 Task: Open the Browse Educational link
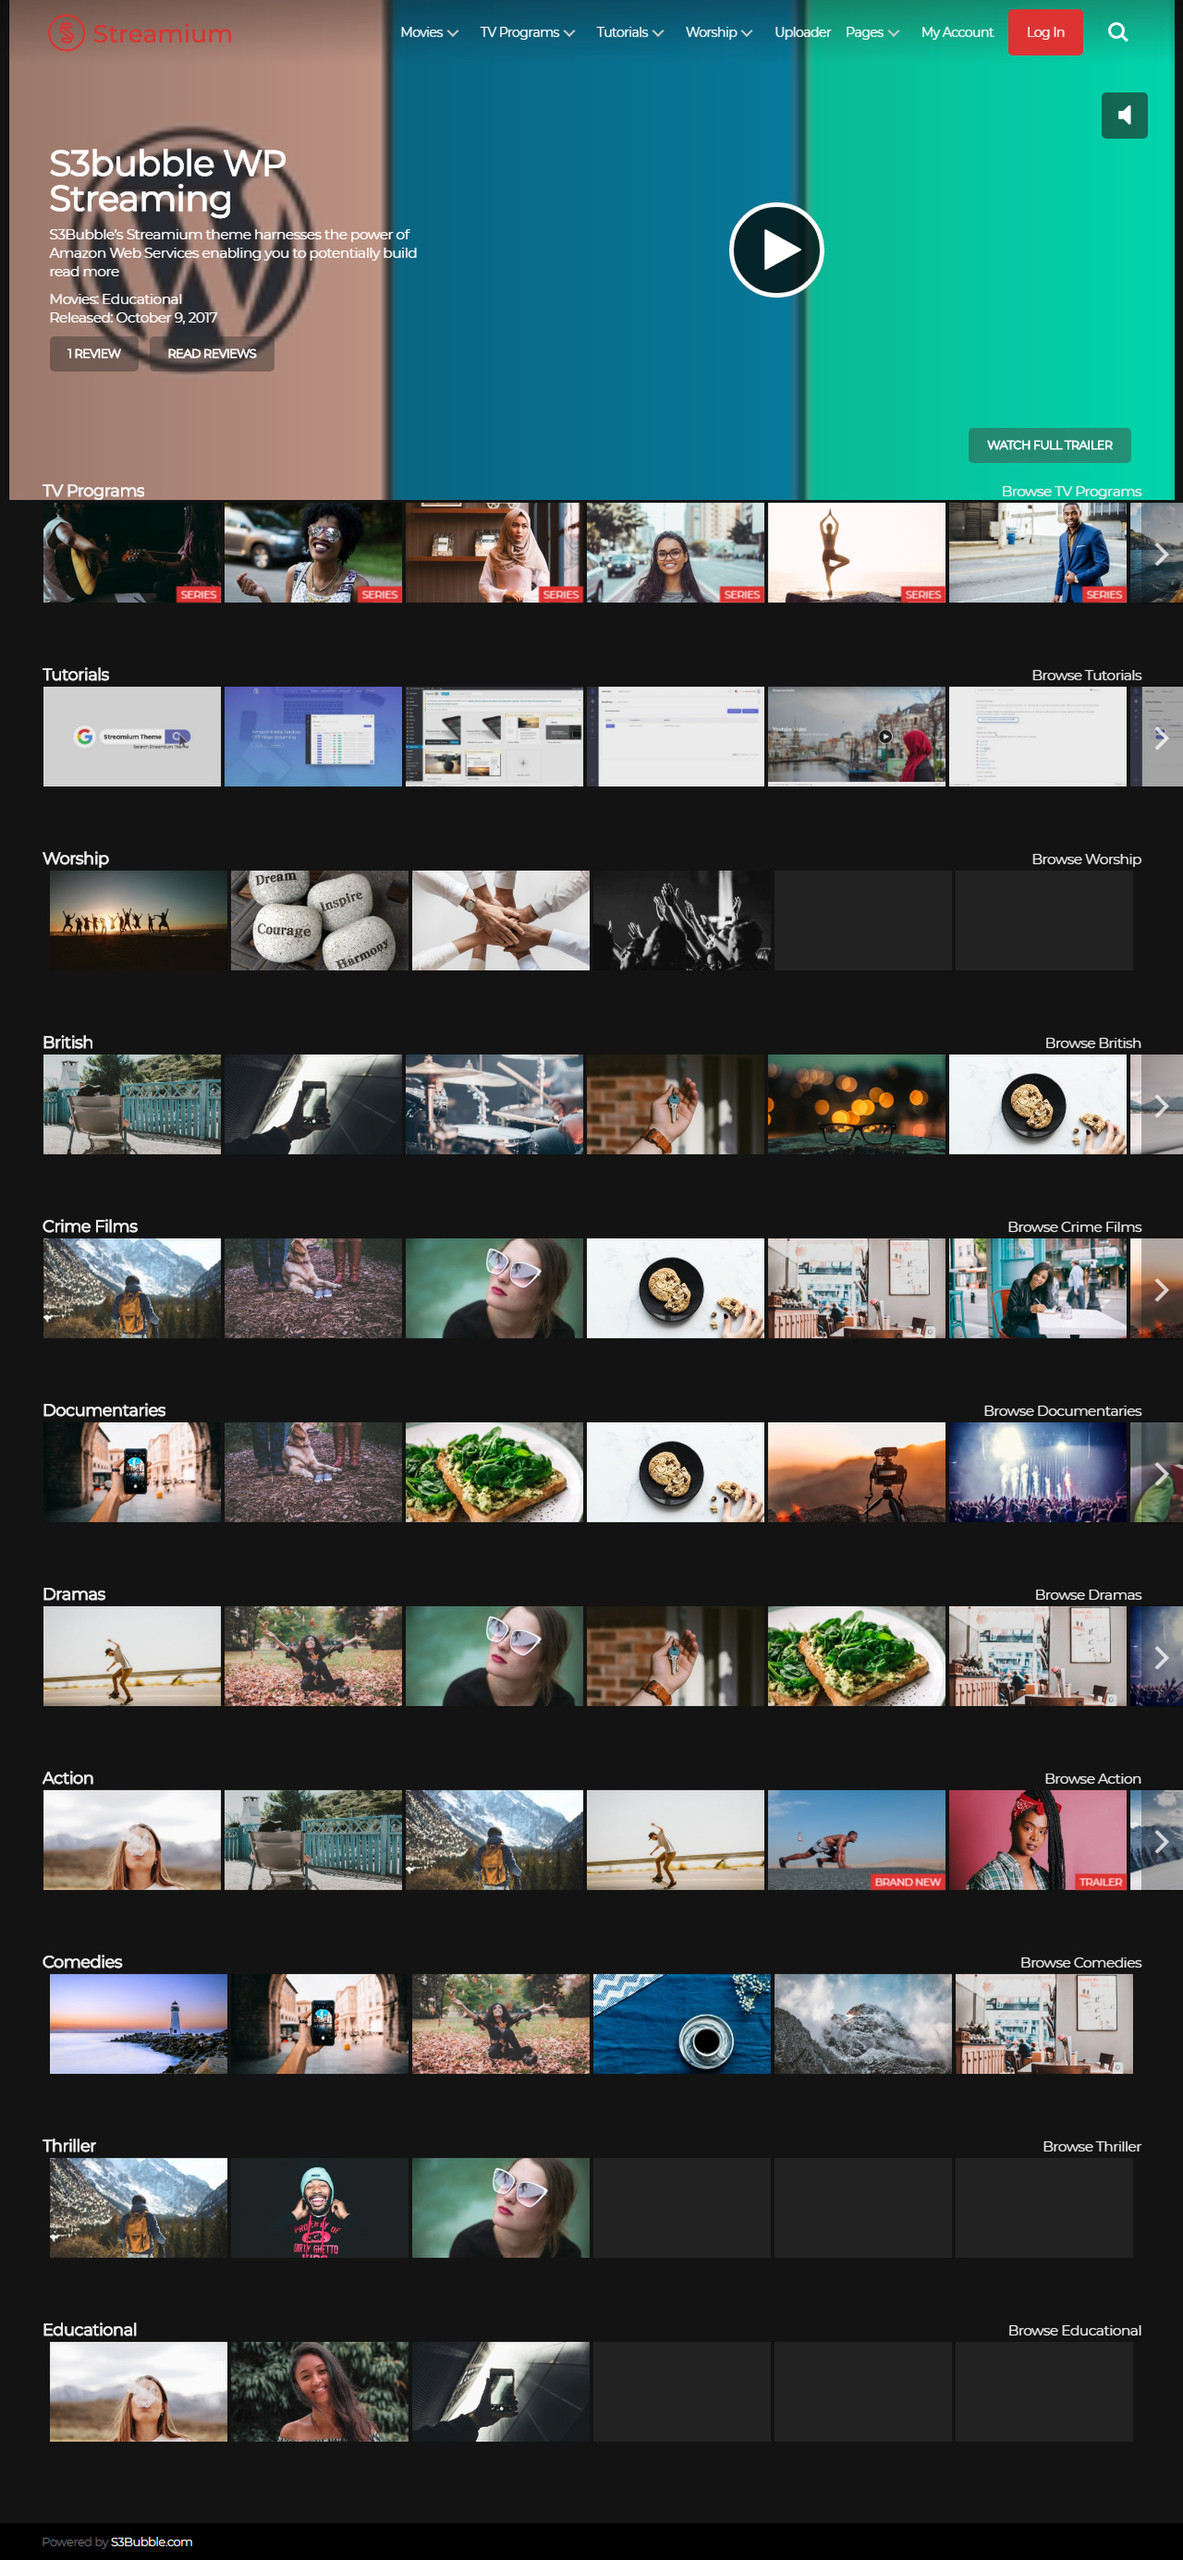coord(1074,2331)
